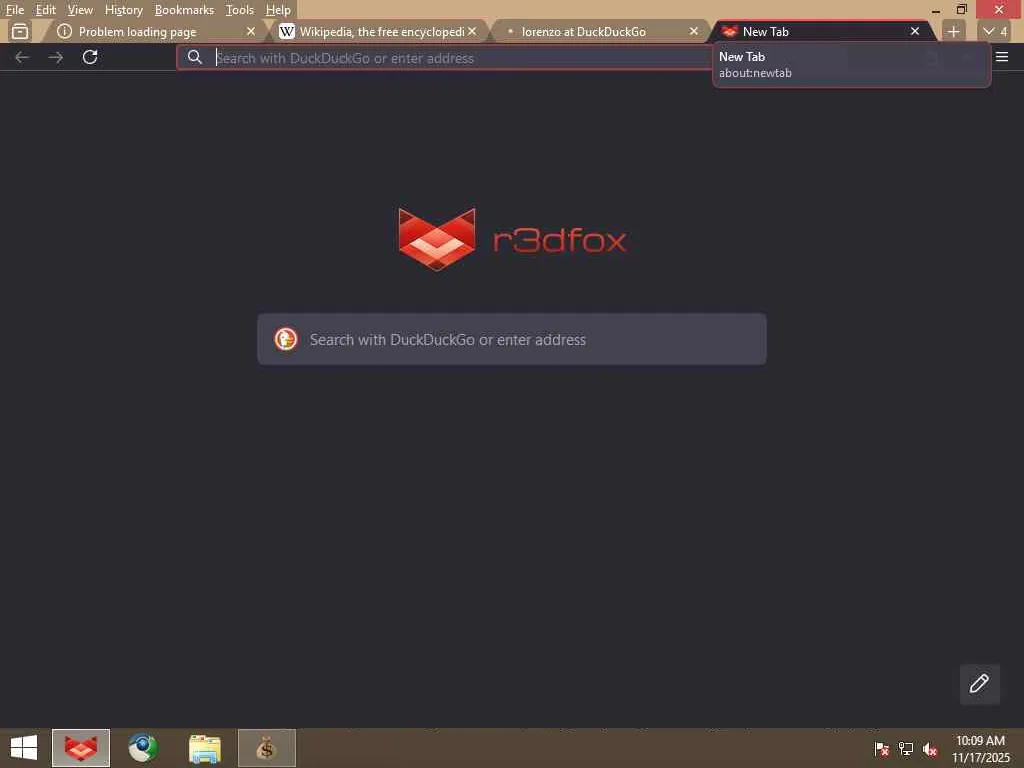Click the info icon on Problem loading tab
This screenshot has width=1024, height=768.
coord(64,31)
